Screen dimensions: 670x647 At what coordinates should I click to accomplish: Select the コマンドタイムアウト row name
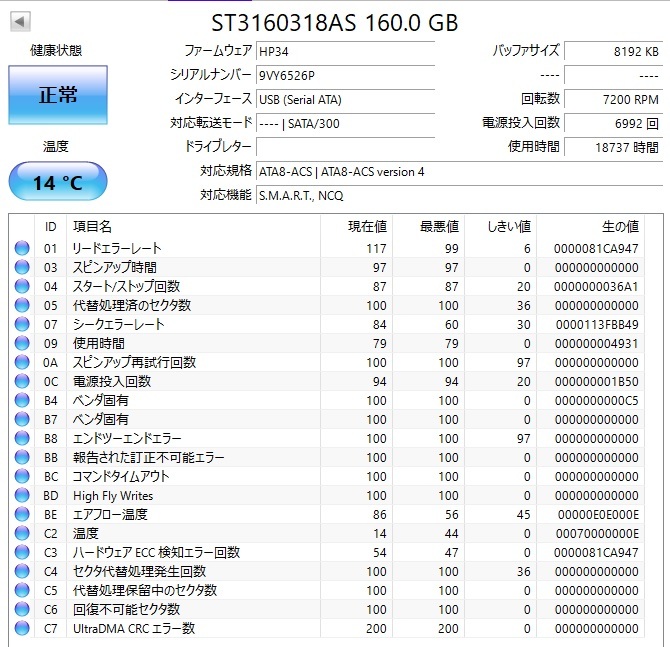point(121,476)
